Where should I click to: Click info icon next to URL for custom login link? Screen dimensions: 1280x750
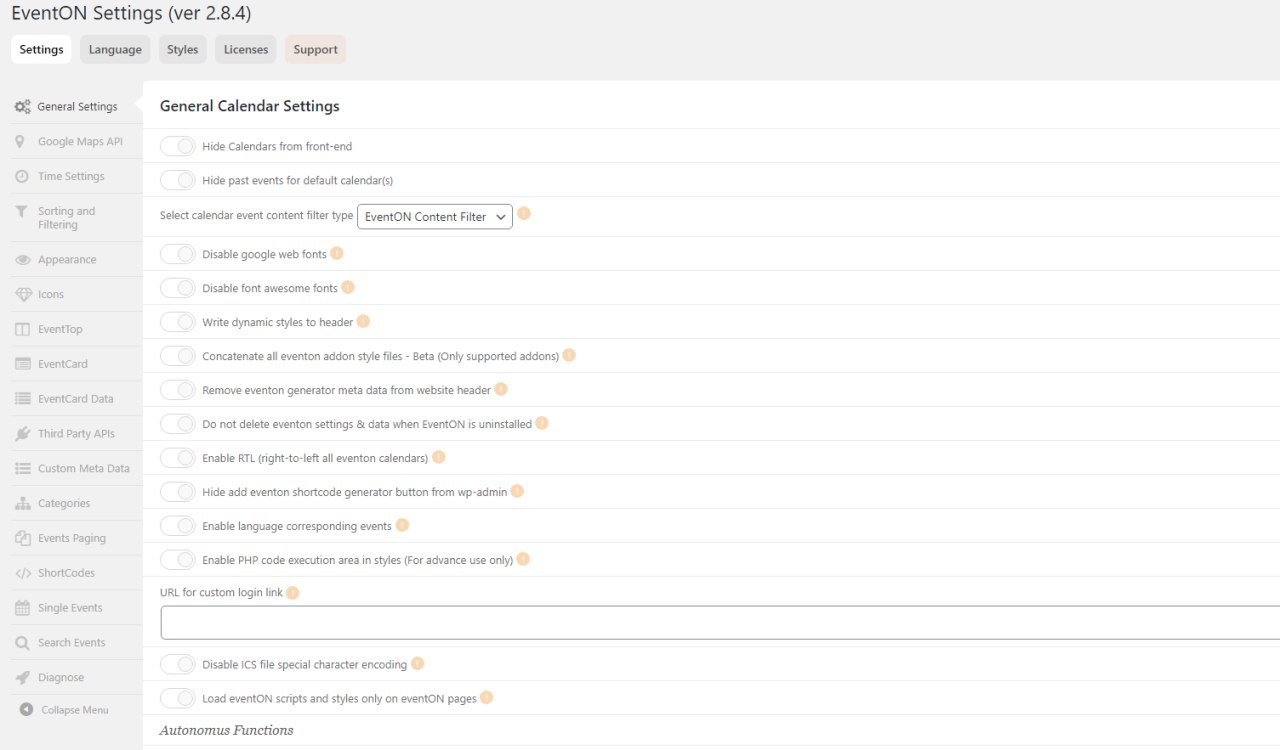293,592
